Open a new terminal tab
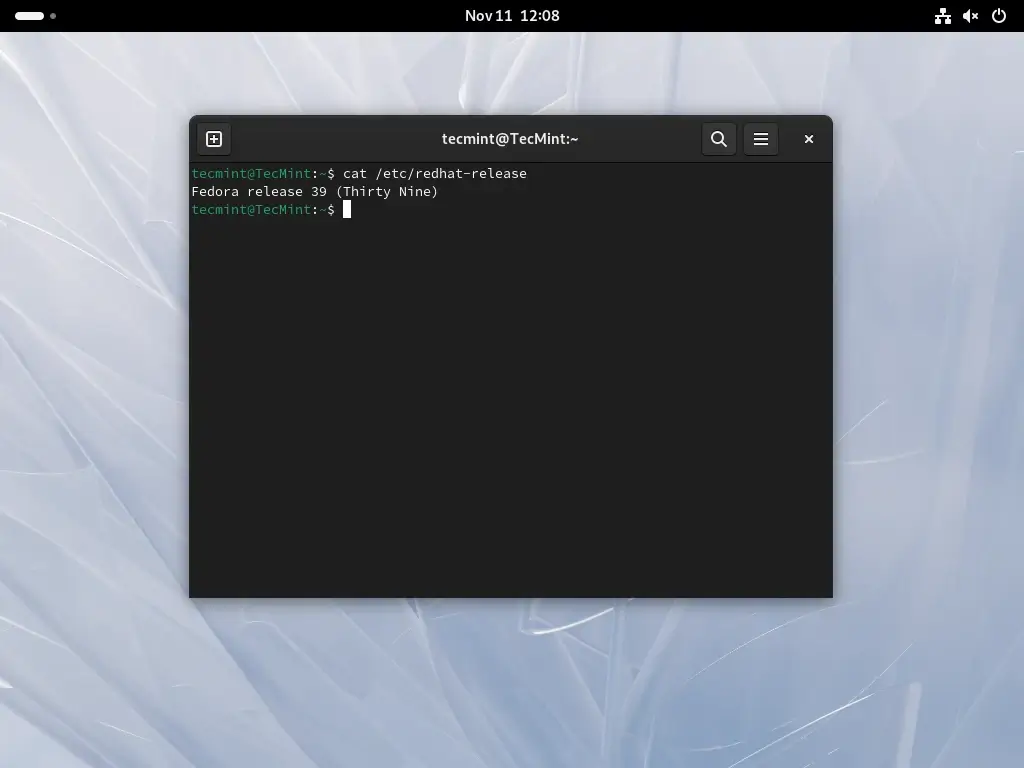This screenshot has height=768, width=1024. pyautogui.click(x=214, y=139)
